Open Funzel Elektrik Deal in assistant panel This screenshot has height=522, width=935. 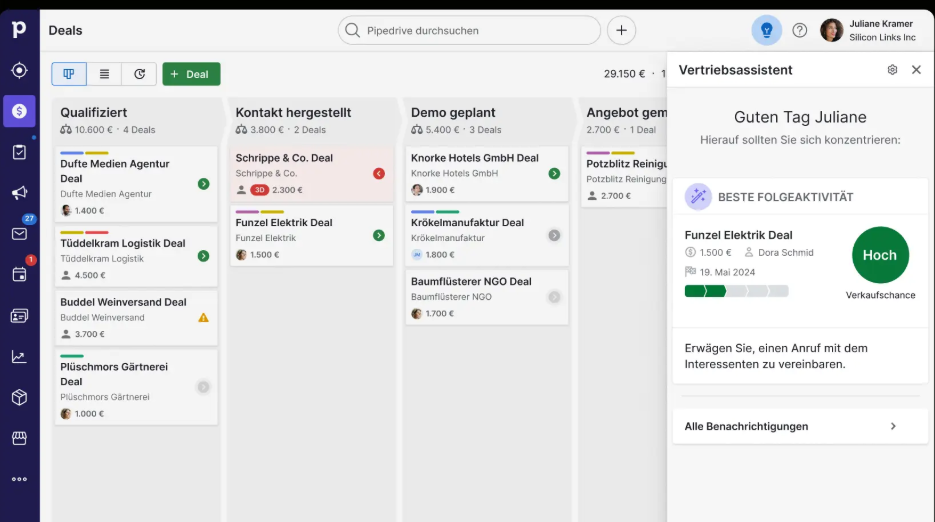(x=738, y=235)
